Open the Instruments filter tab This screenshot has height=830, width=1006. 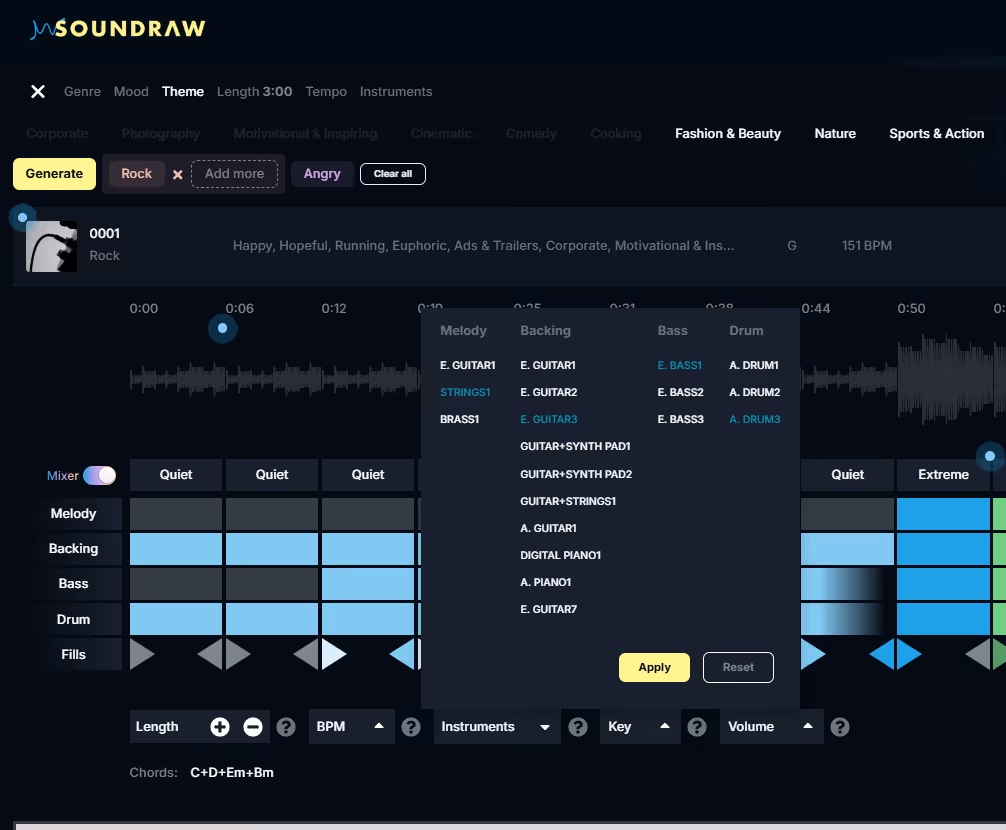tap(396, 92)
